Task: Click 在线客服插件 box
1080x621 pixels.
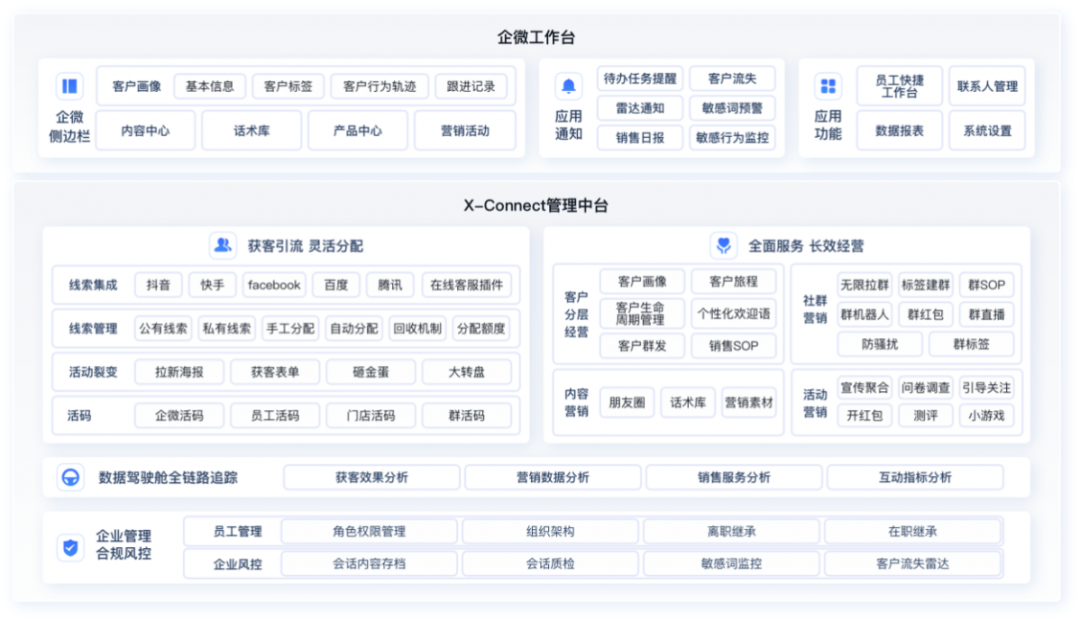Action: pyautogui.click(x=466, y=284)
